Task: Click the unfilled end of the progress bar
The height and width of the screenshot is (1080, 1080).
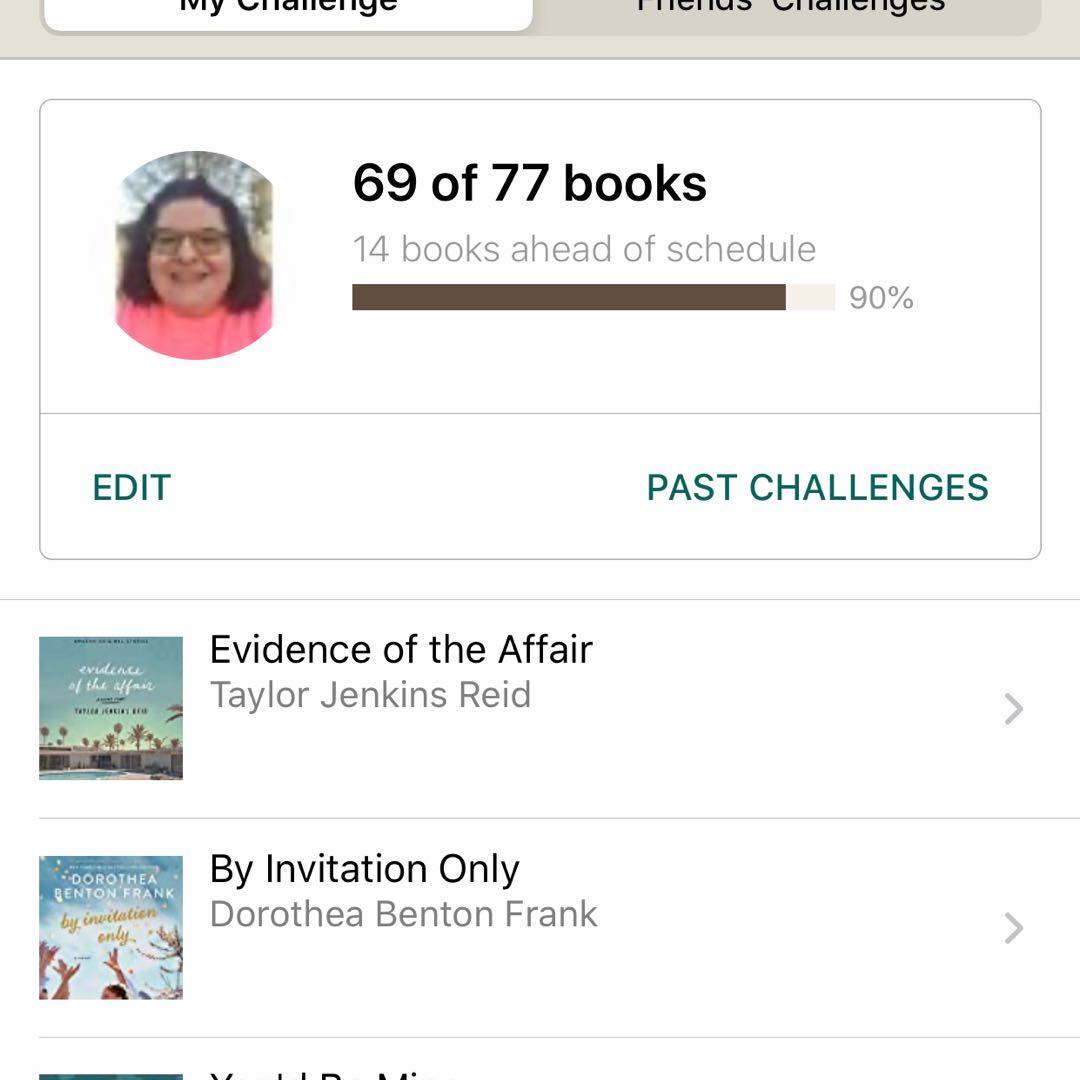Action: 811,297
